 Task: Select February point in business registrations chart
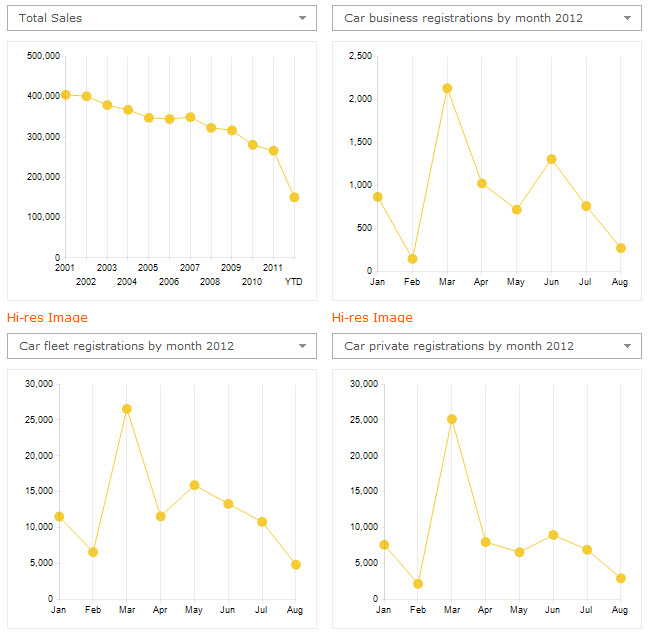(x=412, y=259)
